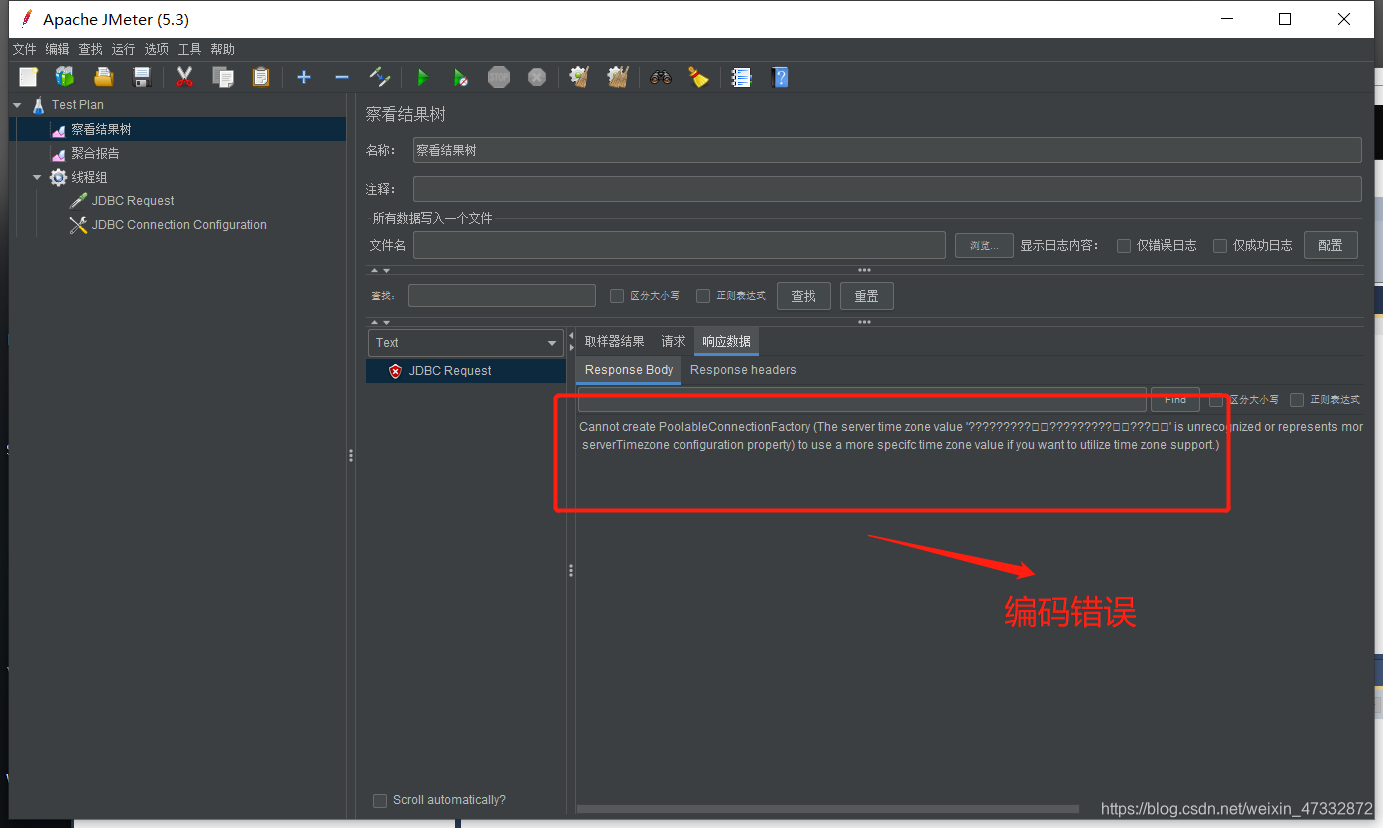Open the 工具 menu

pyautogui.click(x=189, y=49)
